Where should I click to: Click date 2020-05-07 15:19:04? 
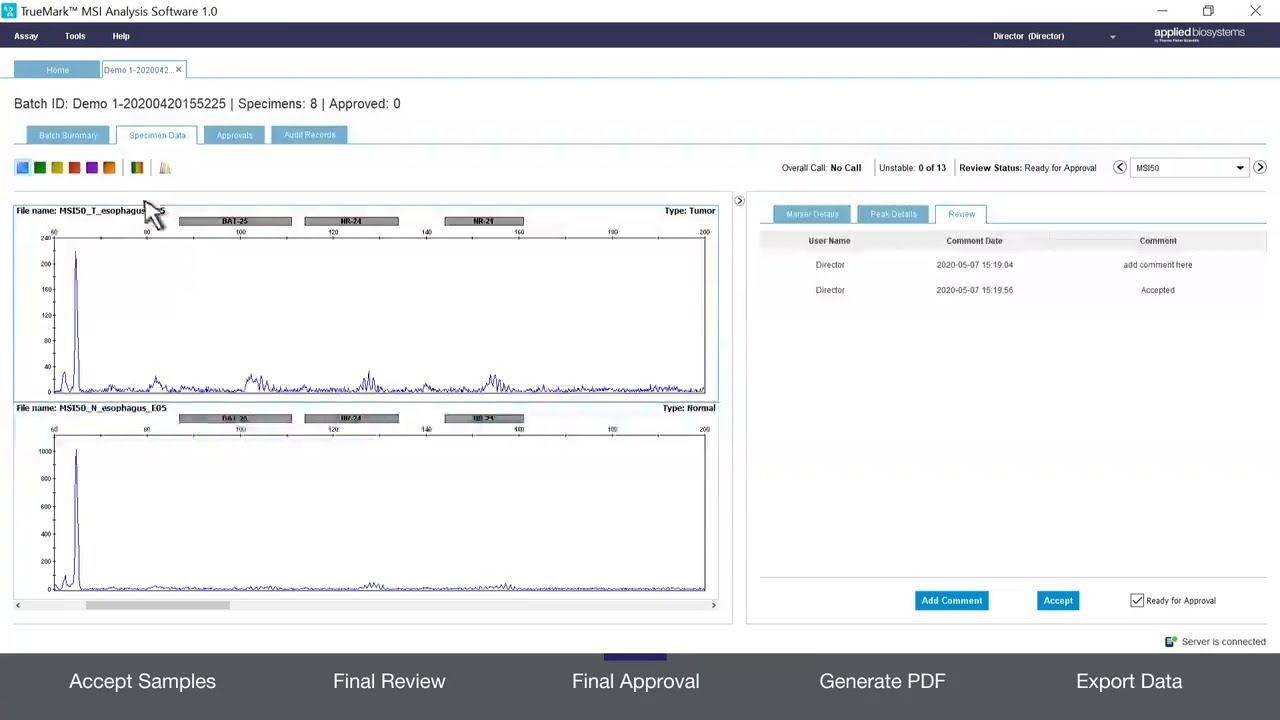click(x=975, y=265)
